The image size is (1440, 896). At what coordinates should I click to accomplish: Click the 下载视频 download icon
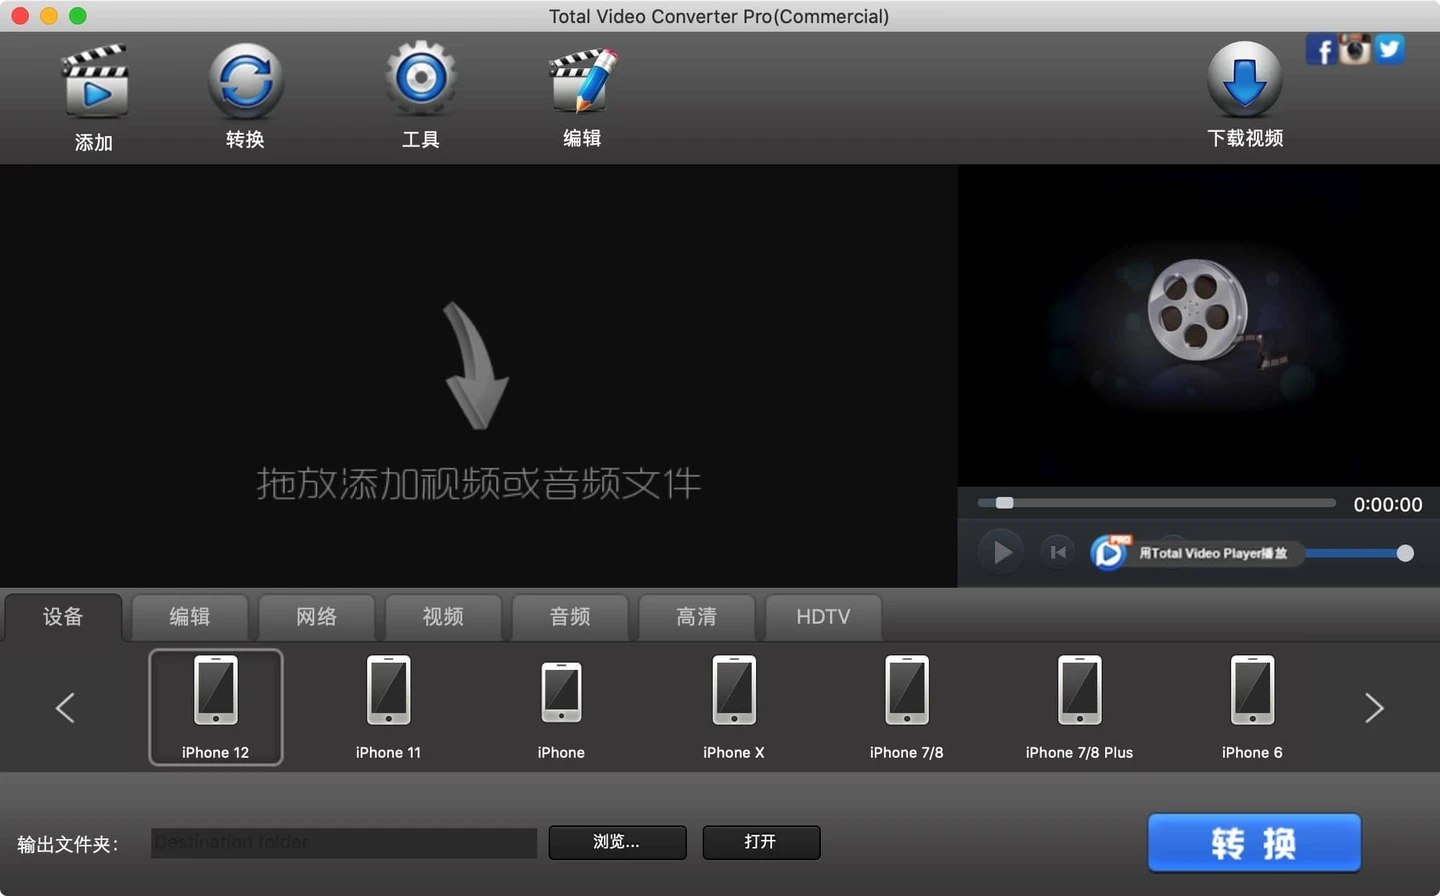click(1244, 79)
